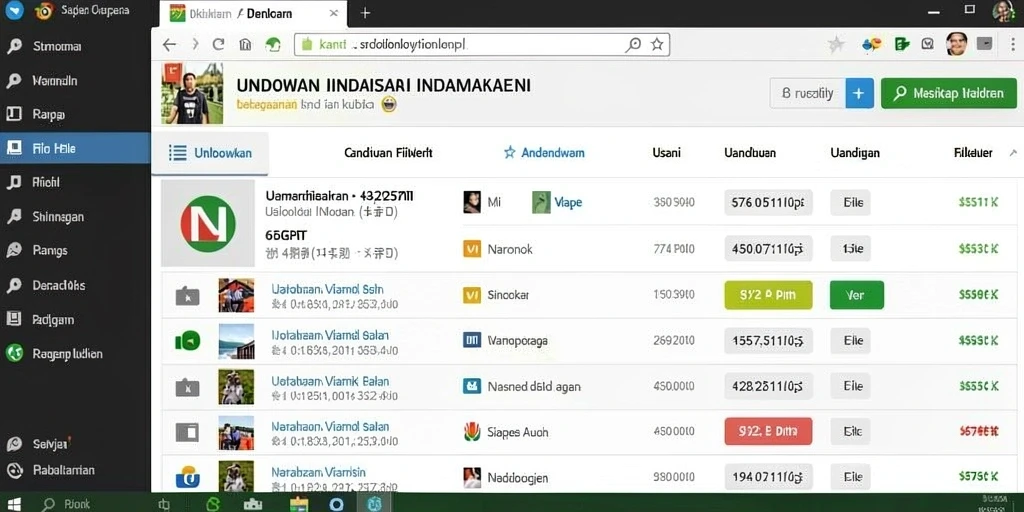Click the yellow-green status button in Sincokar row

point(768,295)
